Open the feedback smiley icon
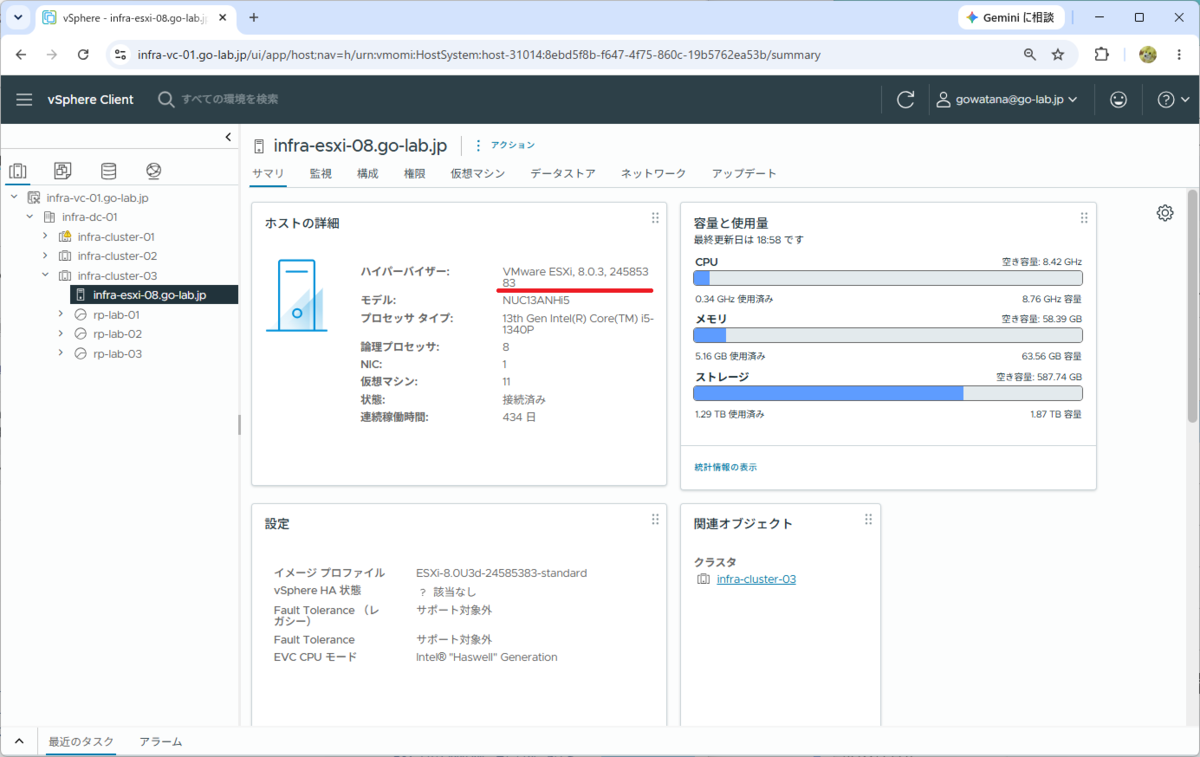Screen dimensions: 1200x757 click(x=1119, y=99)
